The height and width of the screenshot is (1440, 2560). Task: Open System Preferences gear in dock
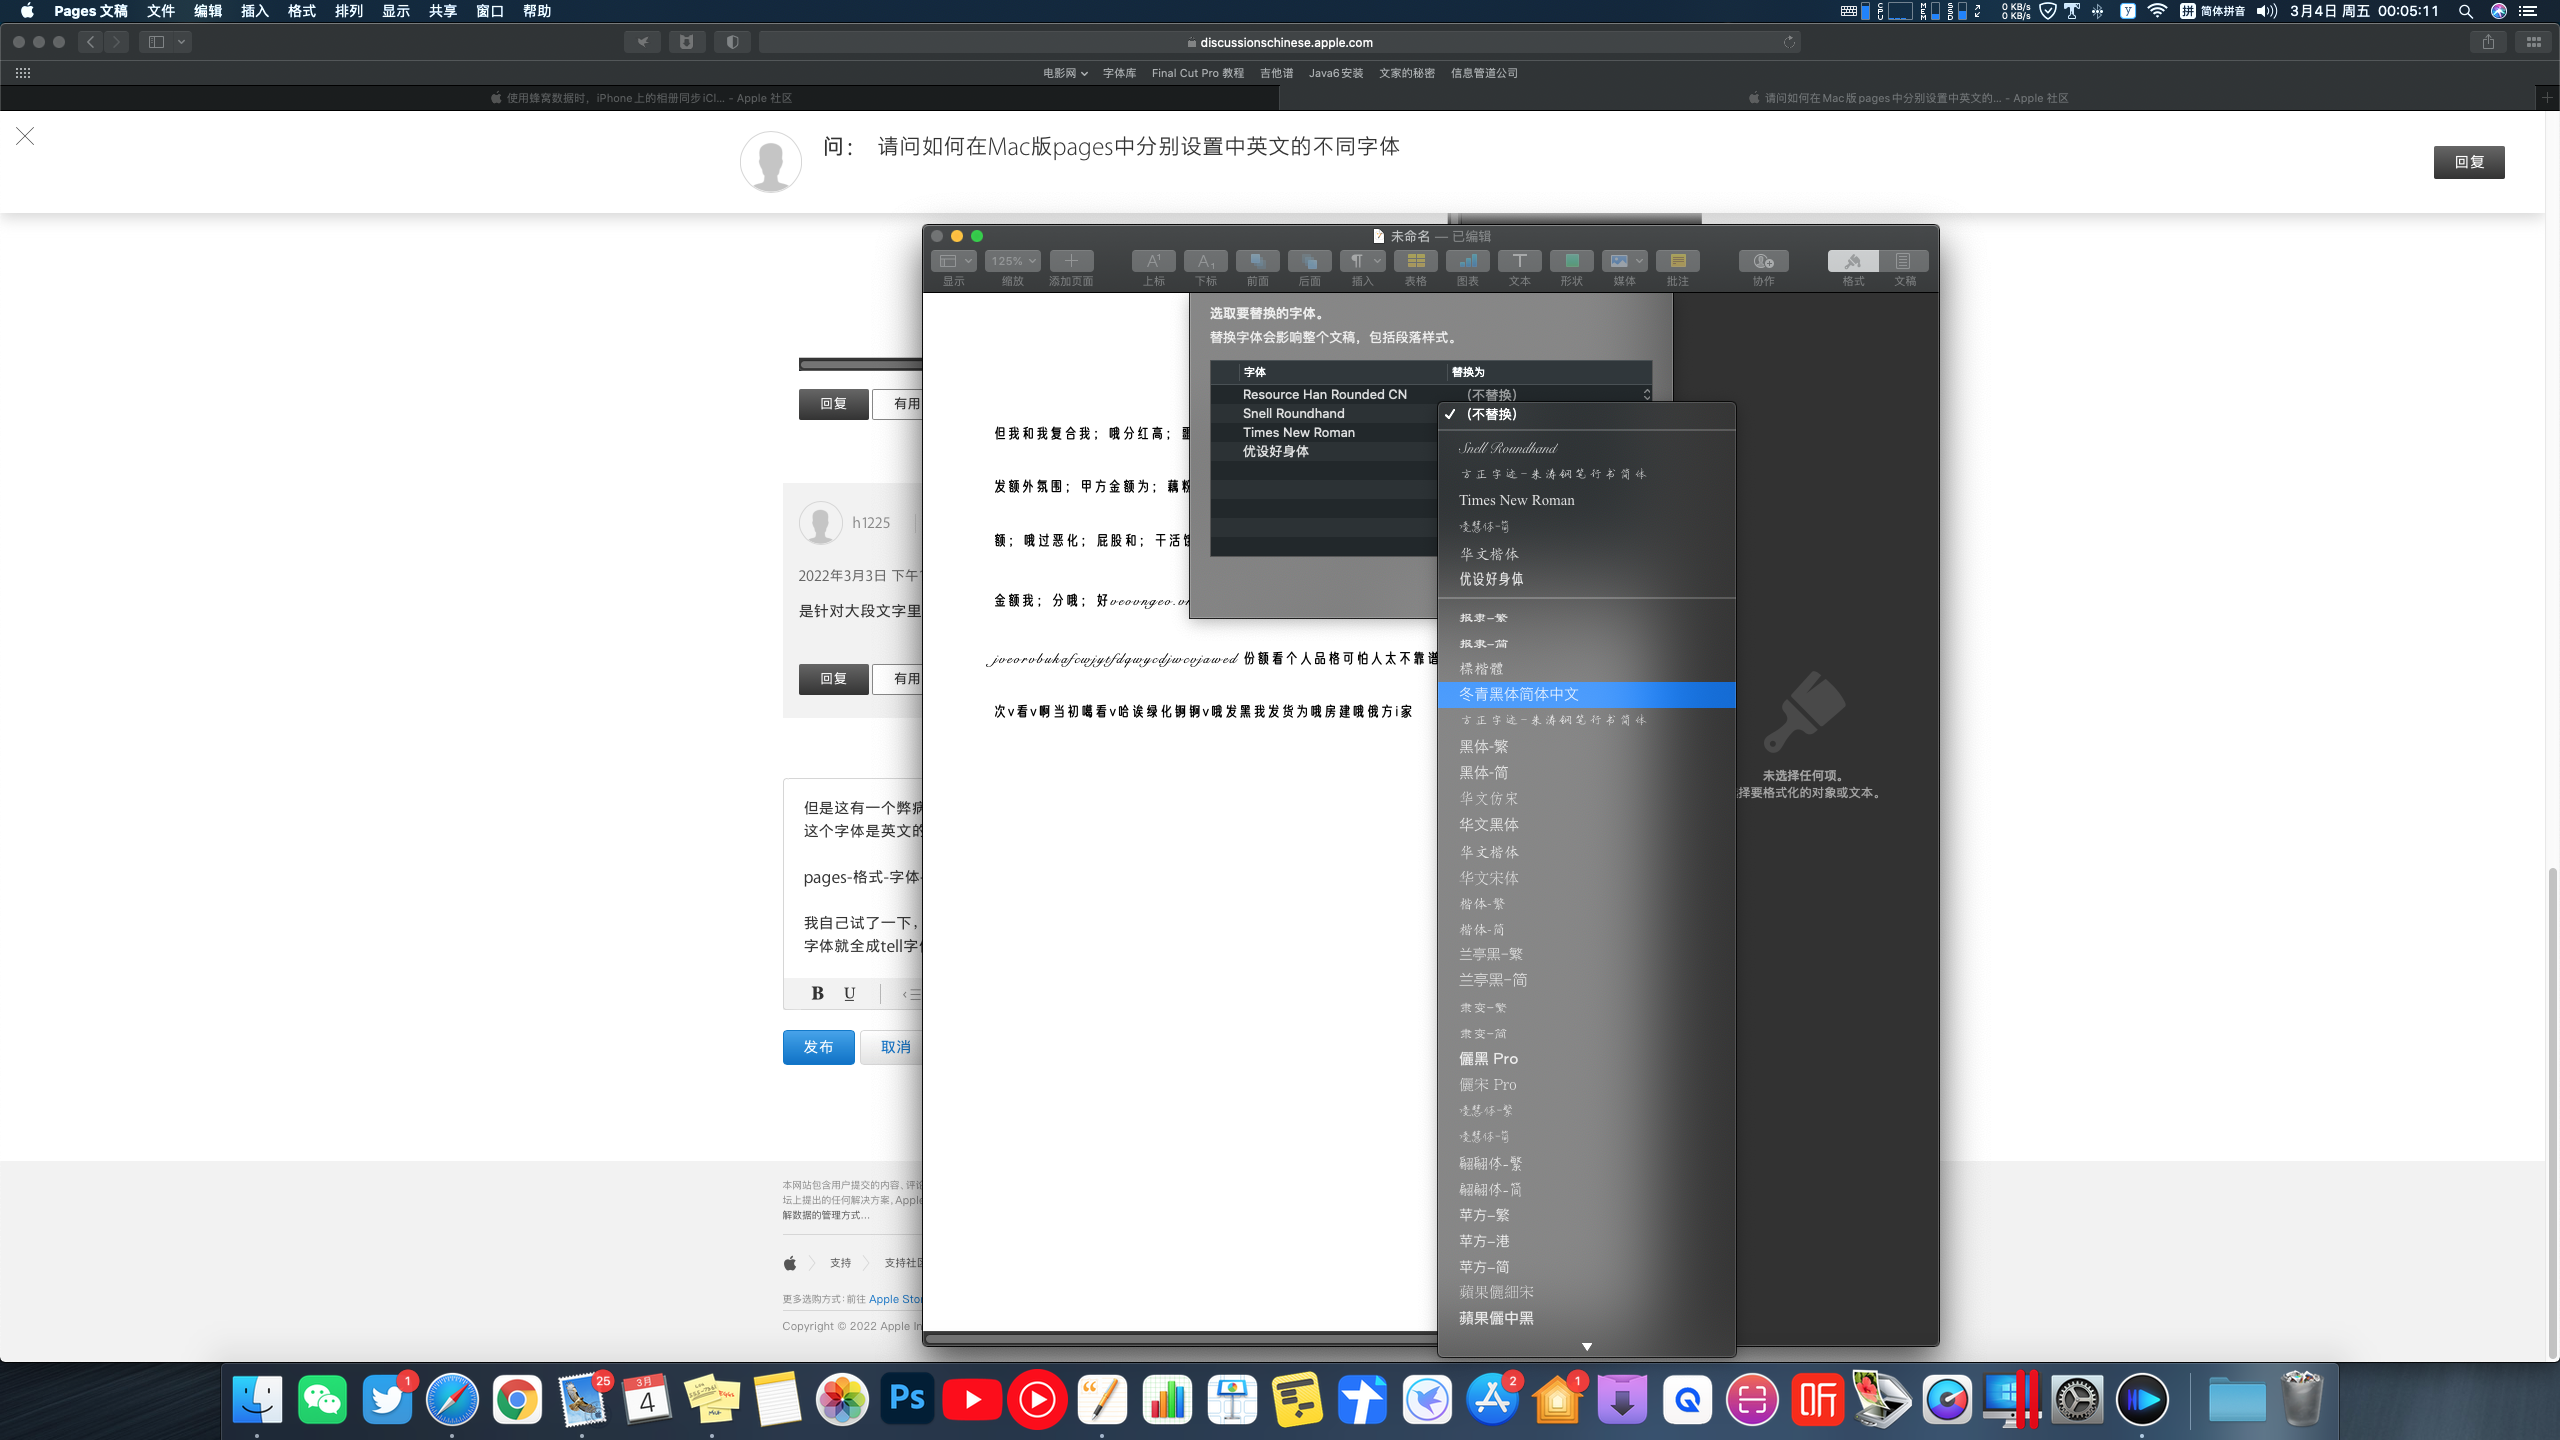2077,1399
